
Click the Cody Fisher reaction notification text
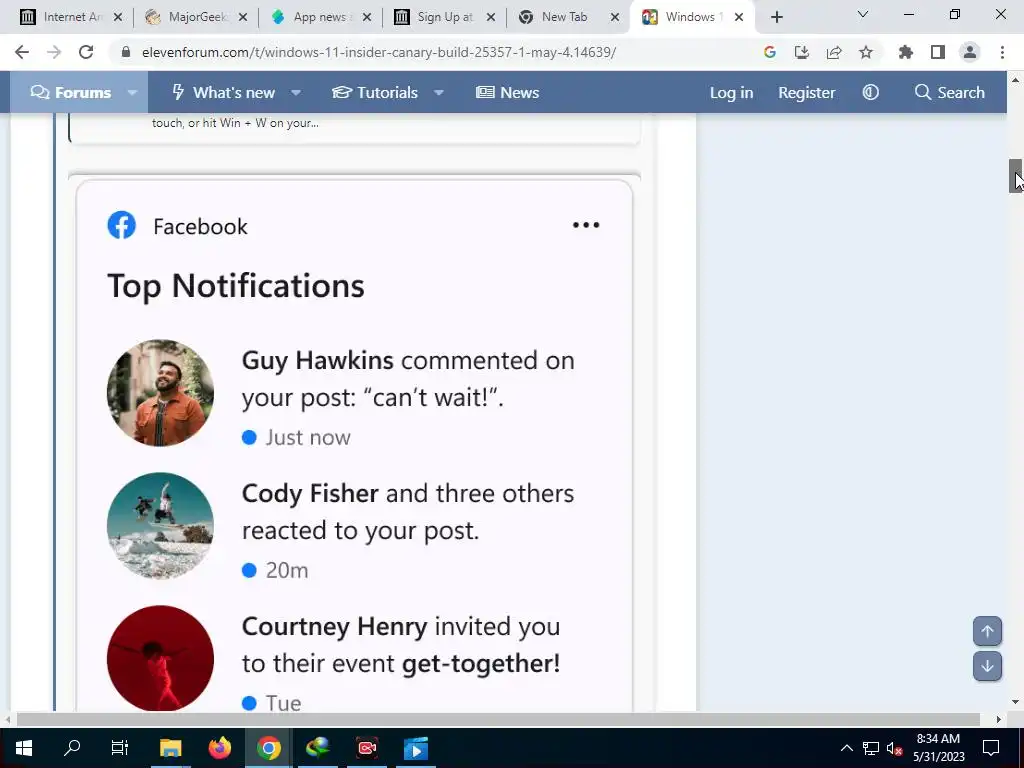click(x=408, y=511)
